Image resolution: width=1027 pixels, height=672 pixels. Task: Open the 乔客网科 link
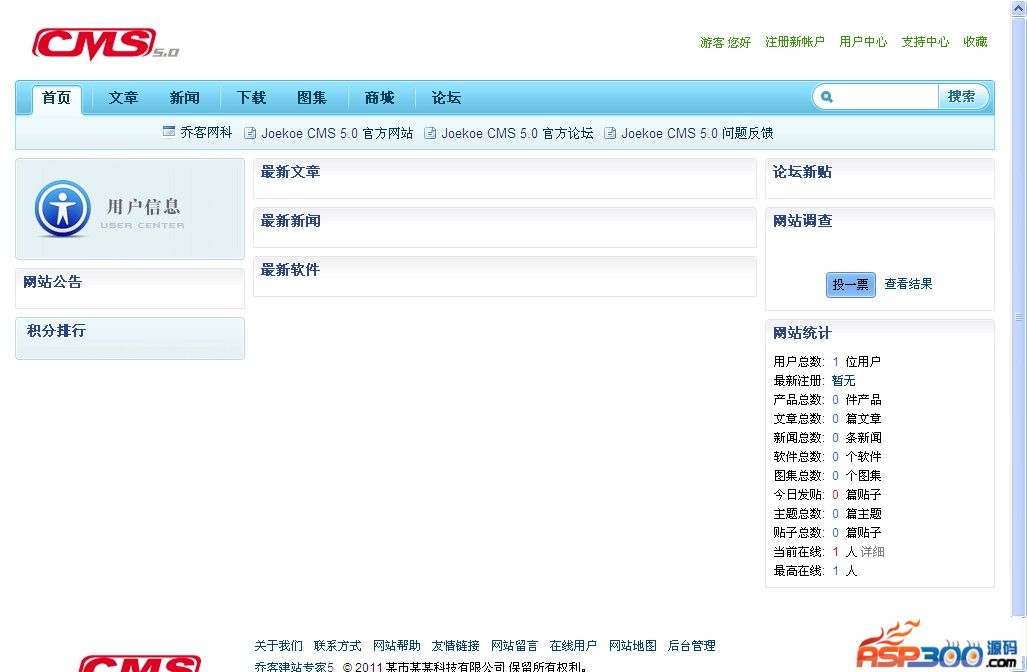pyautogui.click(x=206, y=132)
